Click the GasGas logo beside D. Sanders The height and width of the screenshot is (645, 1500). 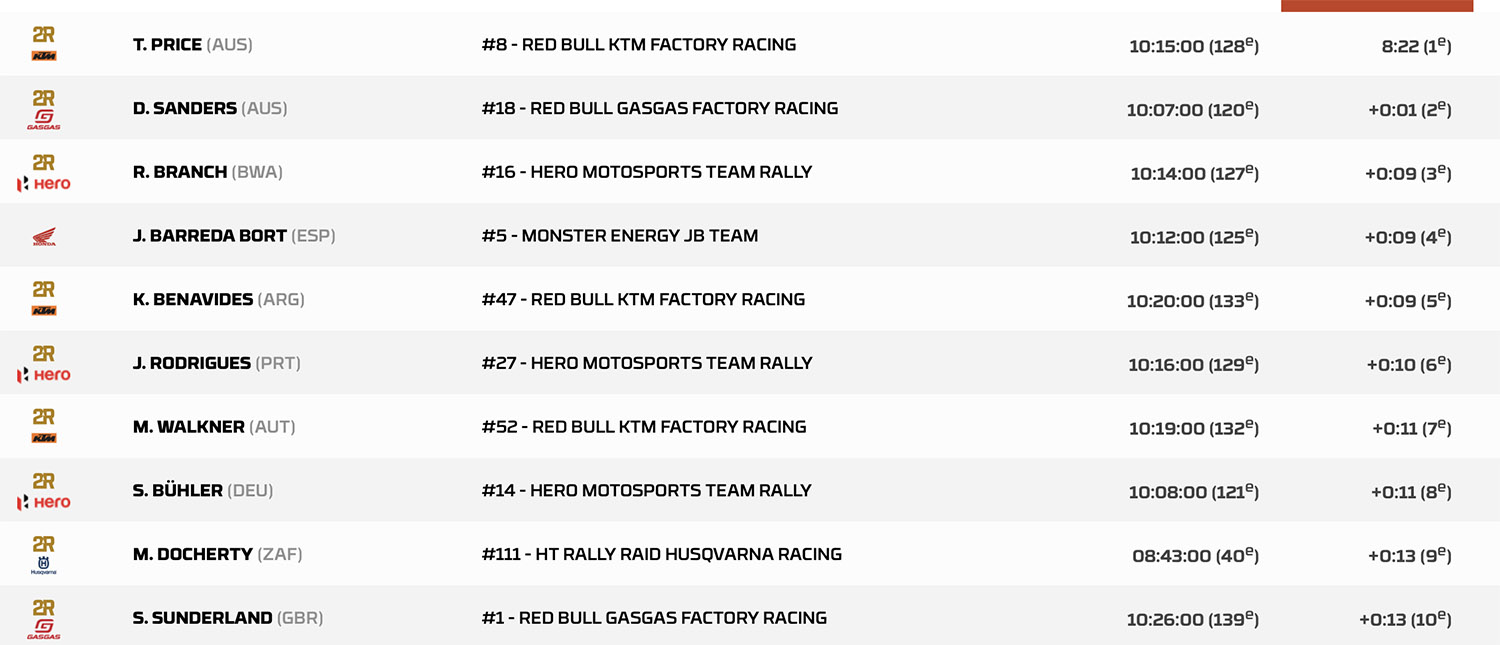pyautogui.click(x=44, y=120)
